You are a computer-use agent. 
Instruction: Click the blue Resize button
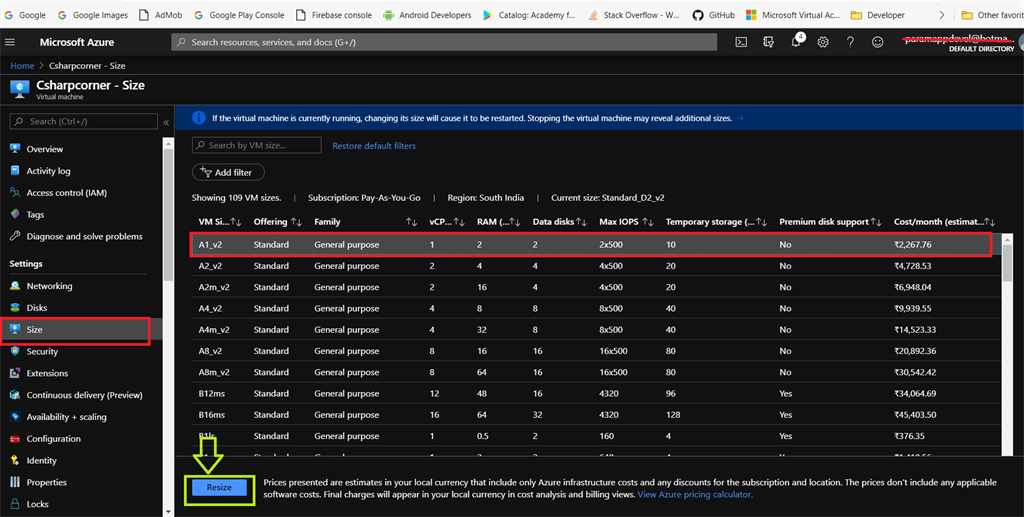pos(219,488)
